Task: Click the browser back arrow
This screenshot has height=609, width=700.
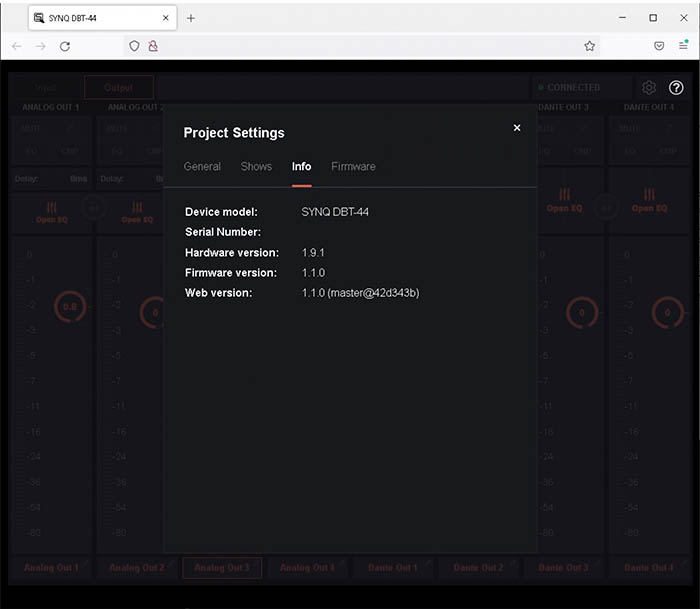Action: (17, 46)
